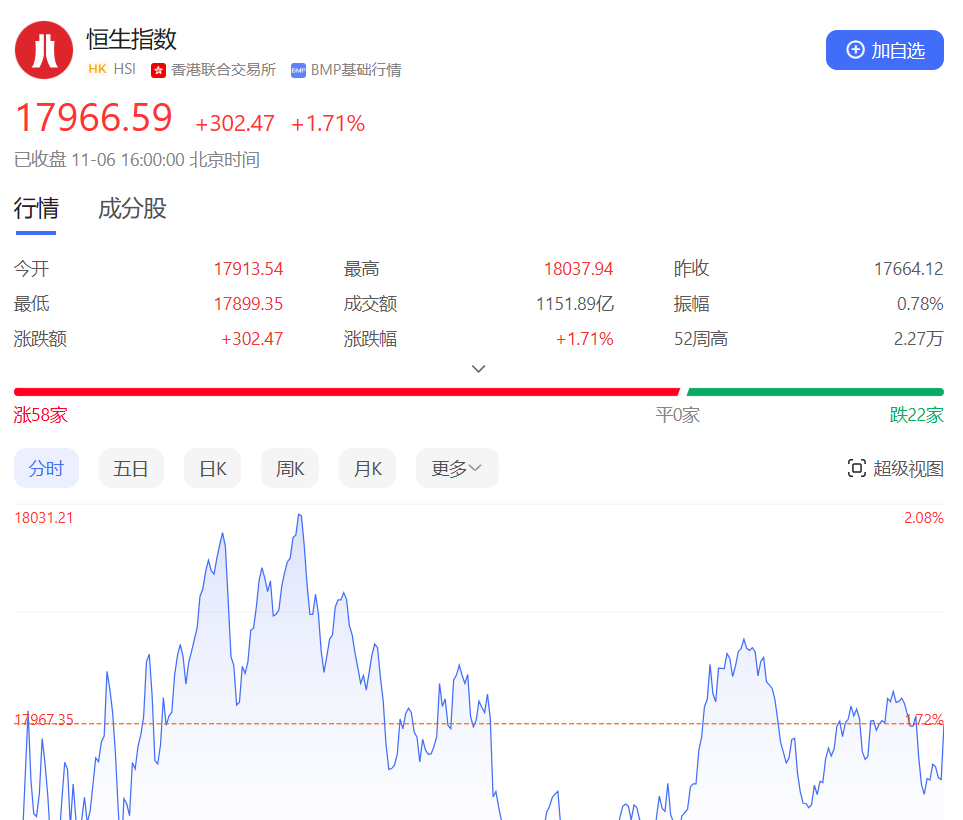The height and width of the screenshot is (820, 963).
Task: Switch chart to 日K view
Action: [212, 468]
